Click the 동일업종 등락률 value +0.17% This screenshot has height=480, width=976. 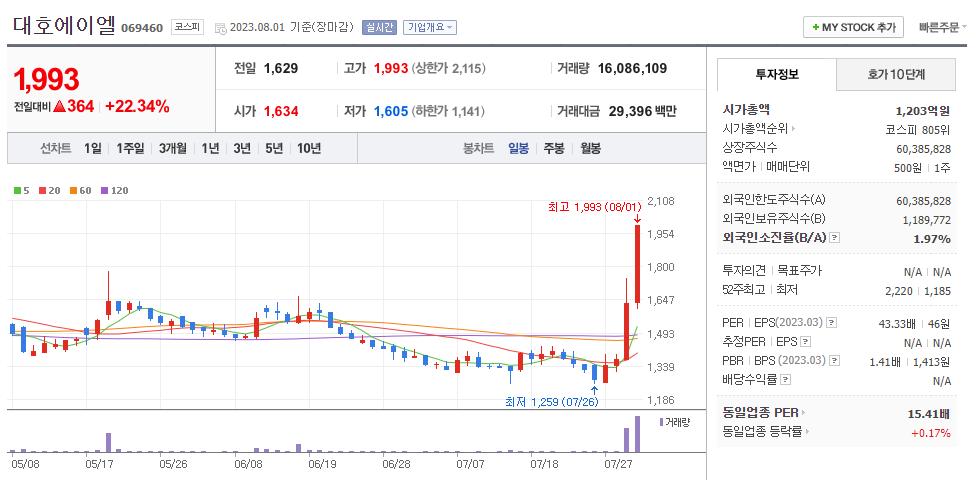tap(931, 433)
